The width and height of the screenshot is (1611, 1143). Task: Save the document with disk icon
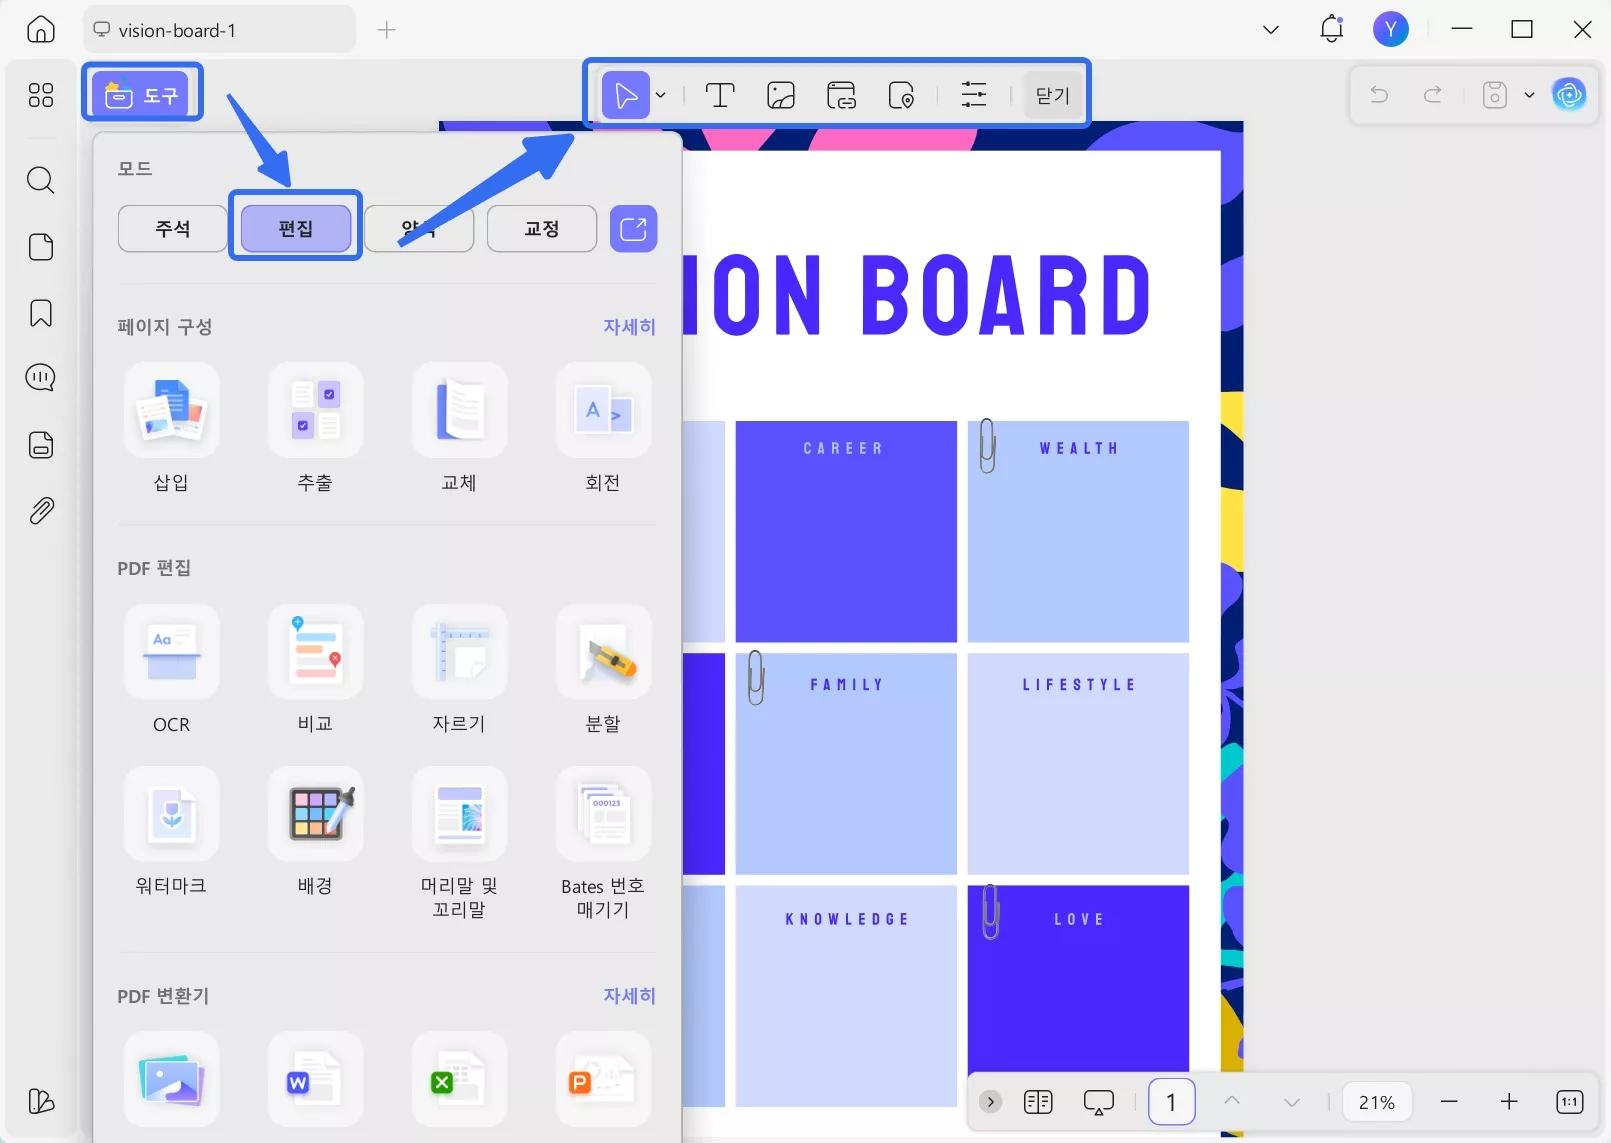pyautogui.click(x=1495, y=95)
